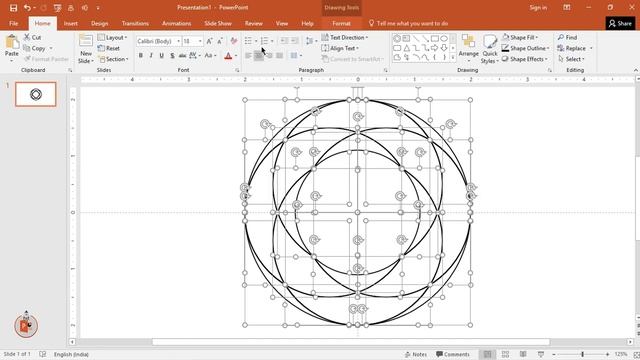Switch to the Transitions tab
Image resolution: width=640 pixels, height=360 pixels.
click(x=135, y=24)
